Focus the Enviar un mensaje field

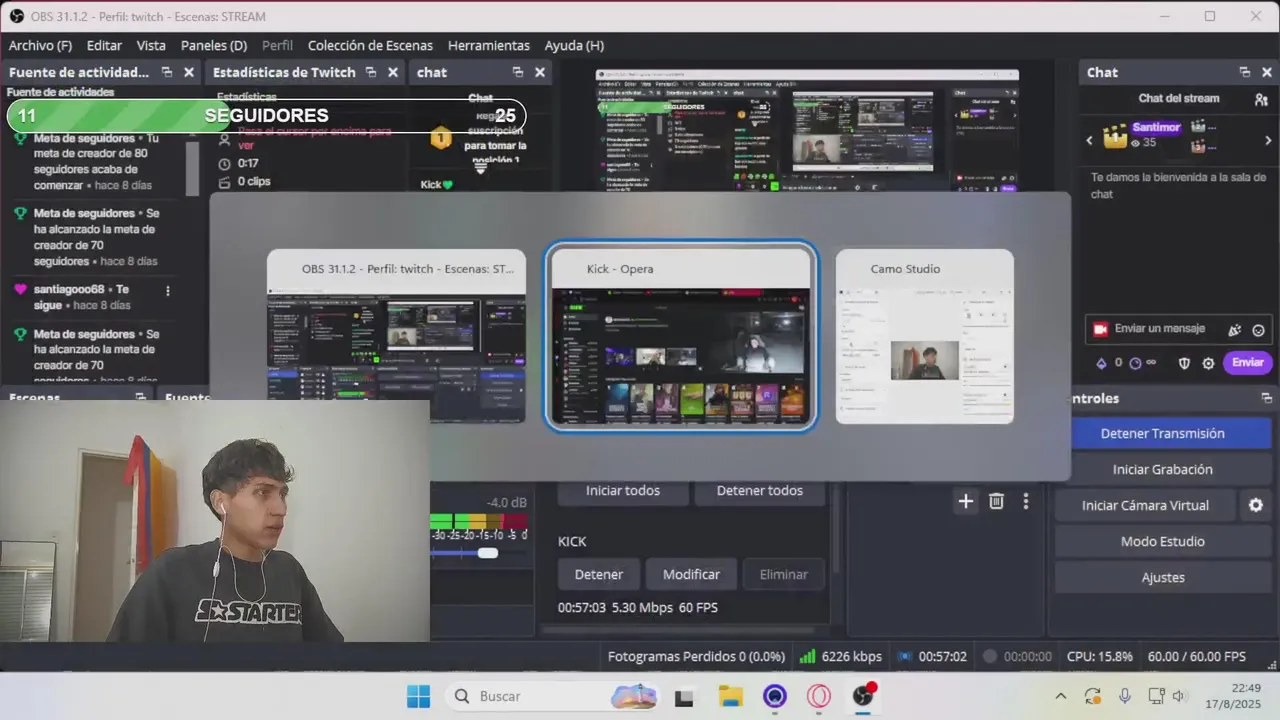click(1160, 329)
